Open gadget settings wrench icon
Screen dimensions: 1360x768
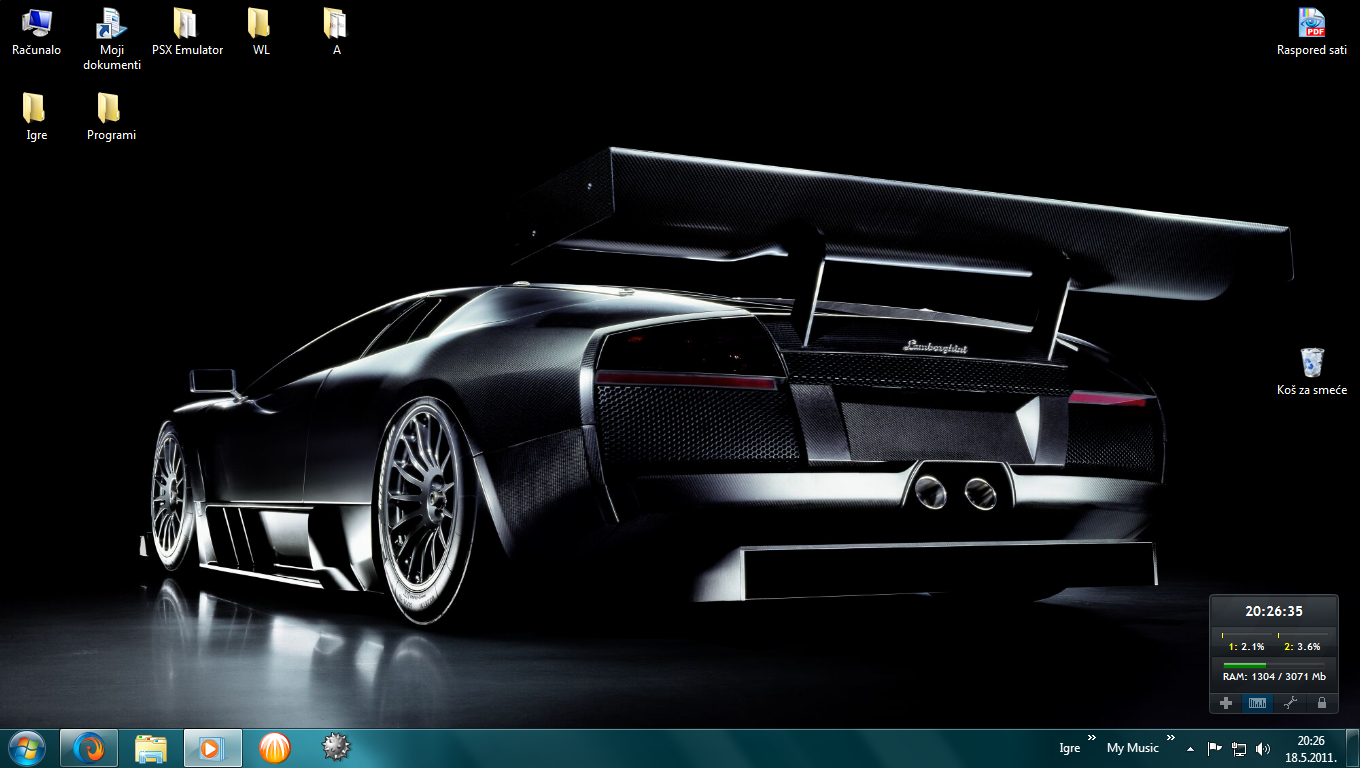point(1289,703)
